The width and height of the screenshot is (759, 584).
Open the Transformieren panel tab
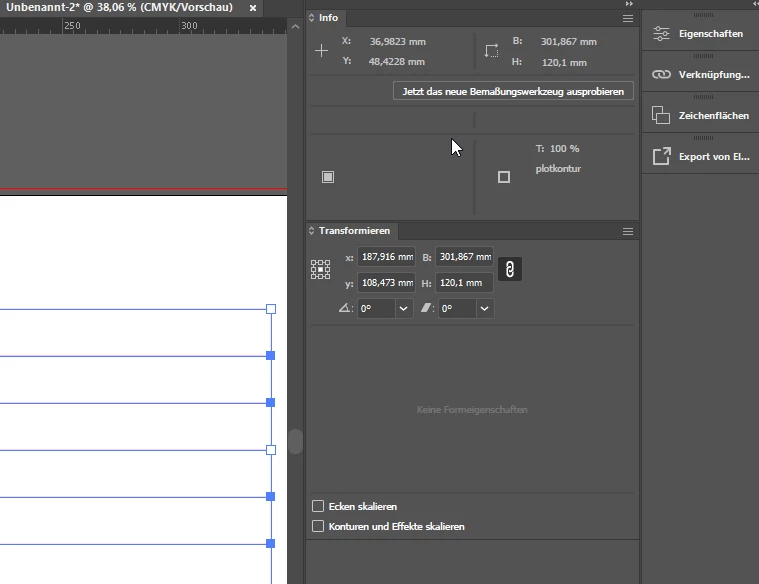(x=354, y=231)
